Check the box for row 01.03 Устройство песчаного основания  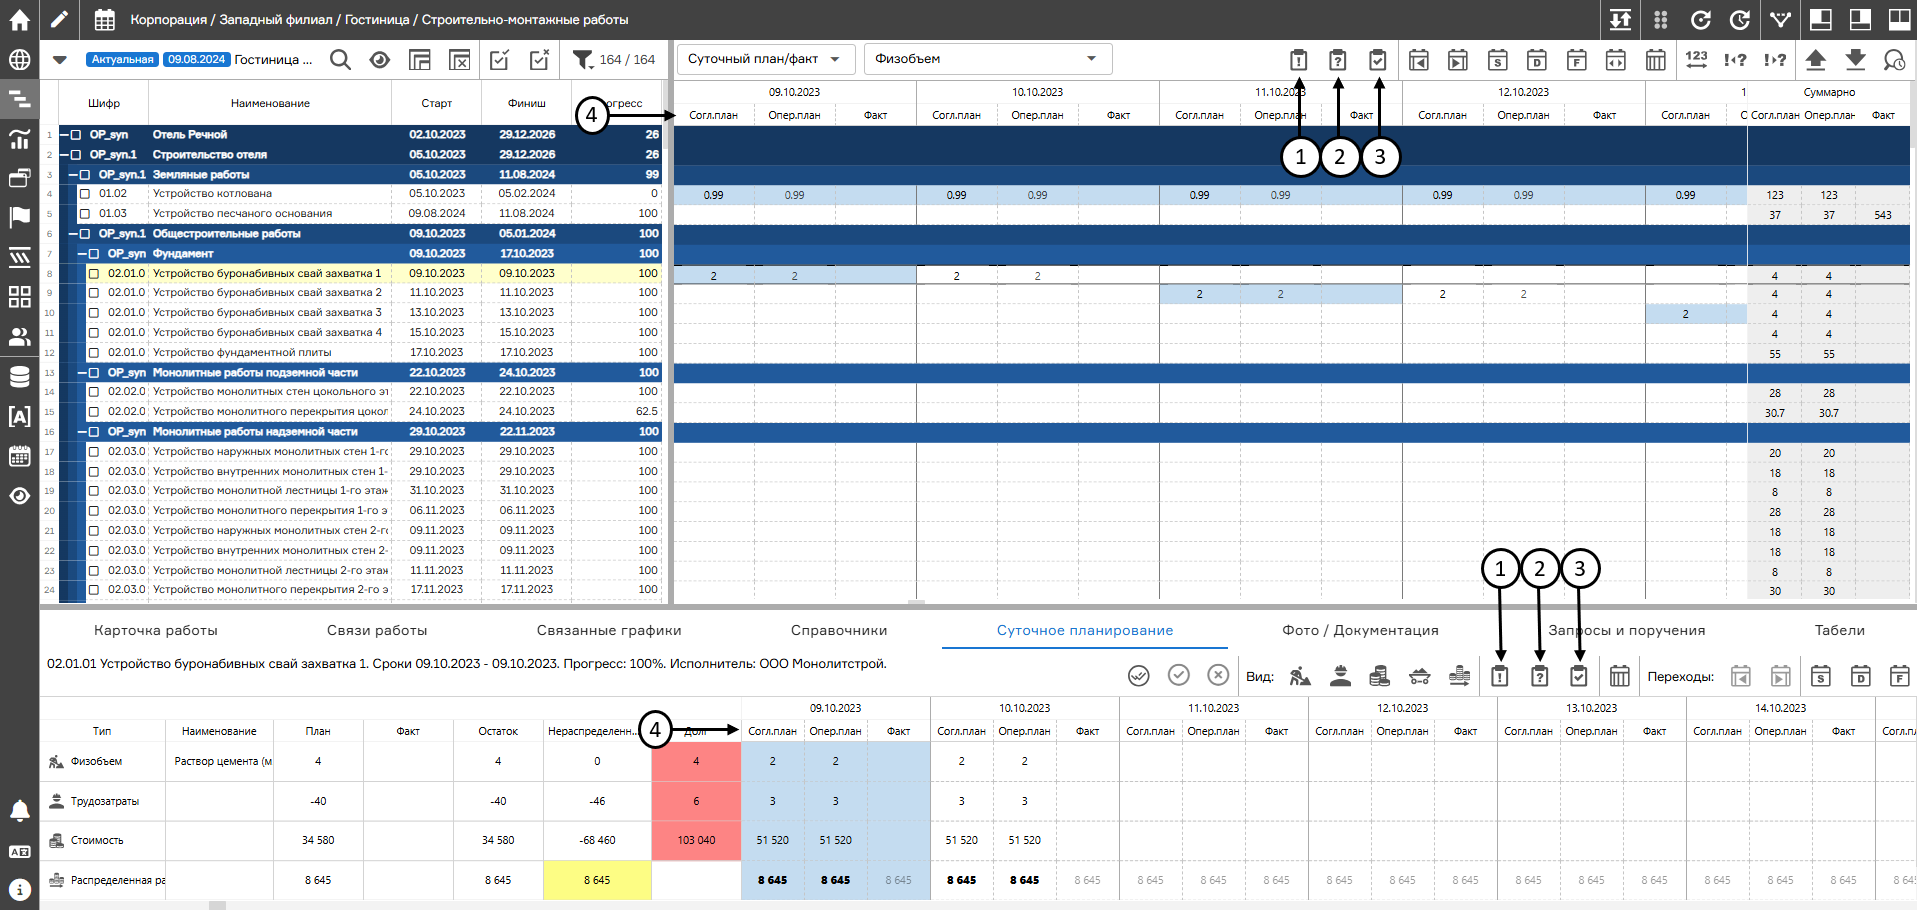point(85,214)
